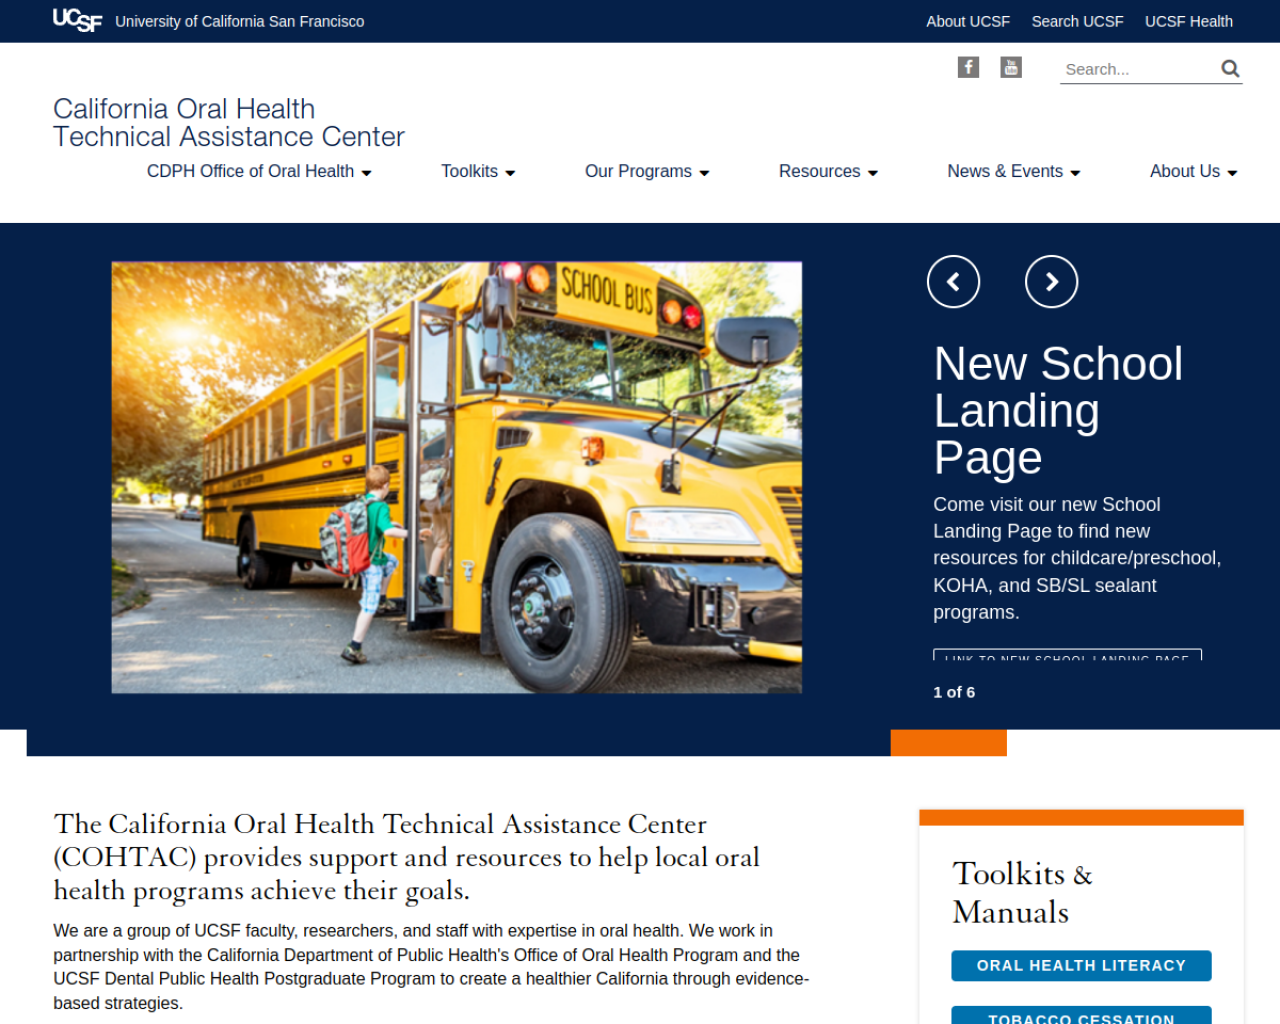The image size is (1280, 1024).
Task: Click the school bus slide image
Action: click(457, 477)
